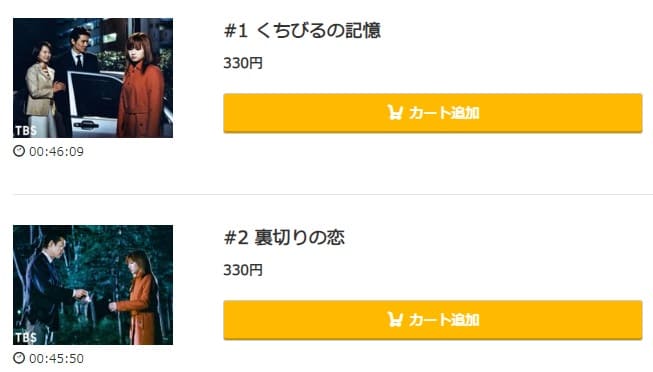
Task: Open the thumbnail for episode #2 裏切りの恋
Action: 93,285
